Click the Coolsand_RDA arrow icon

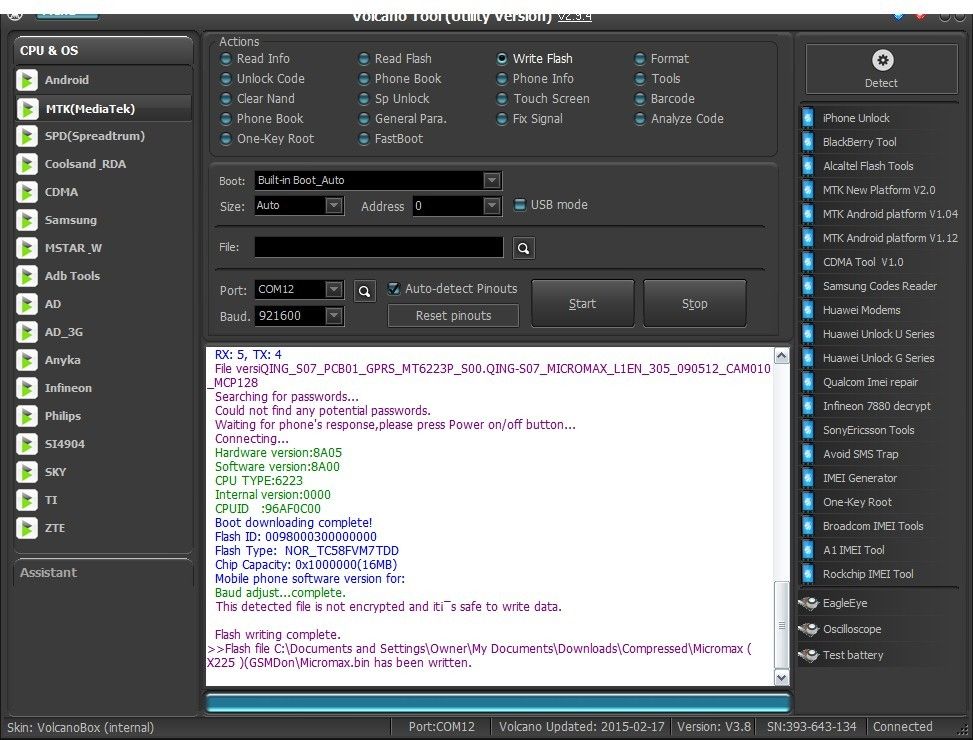coord(27,164)
